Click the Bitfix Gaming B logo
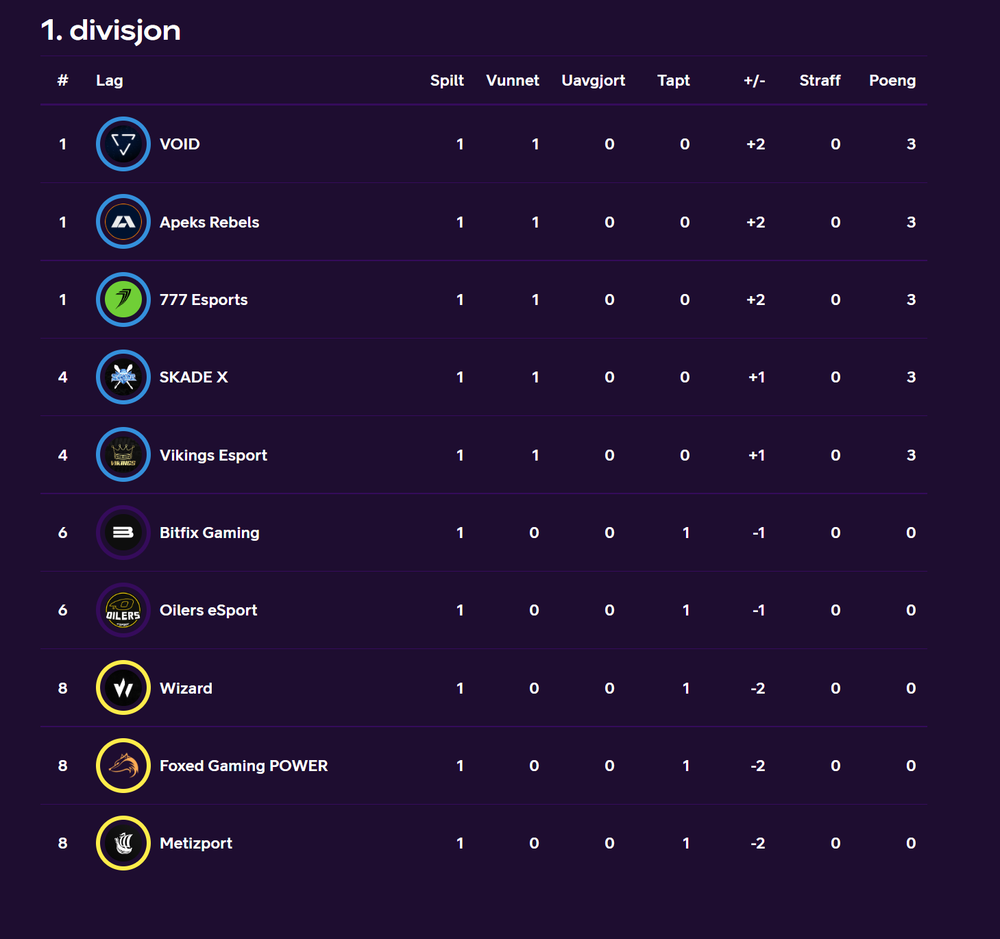This screenshot has width=1000, height=939. pos(123,532)
